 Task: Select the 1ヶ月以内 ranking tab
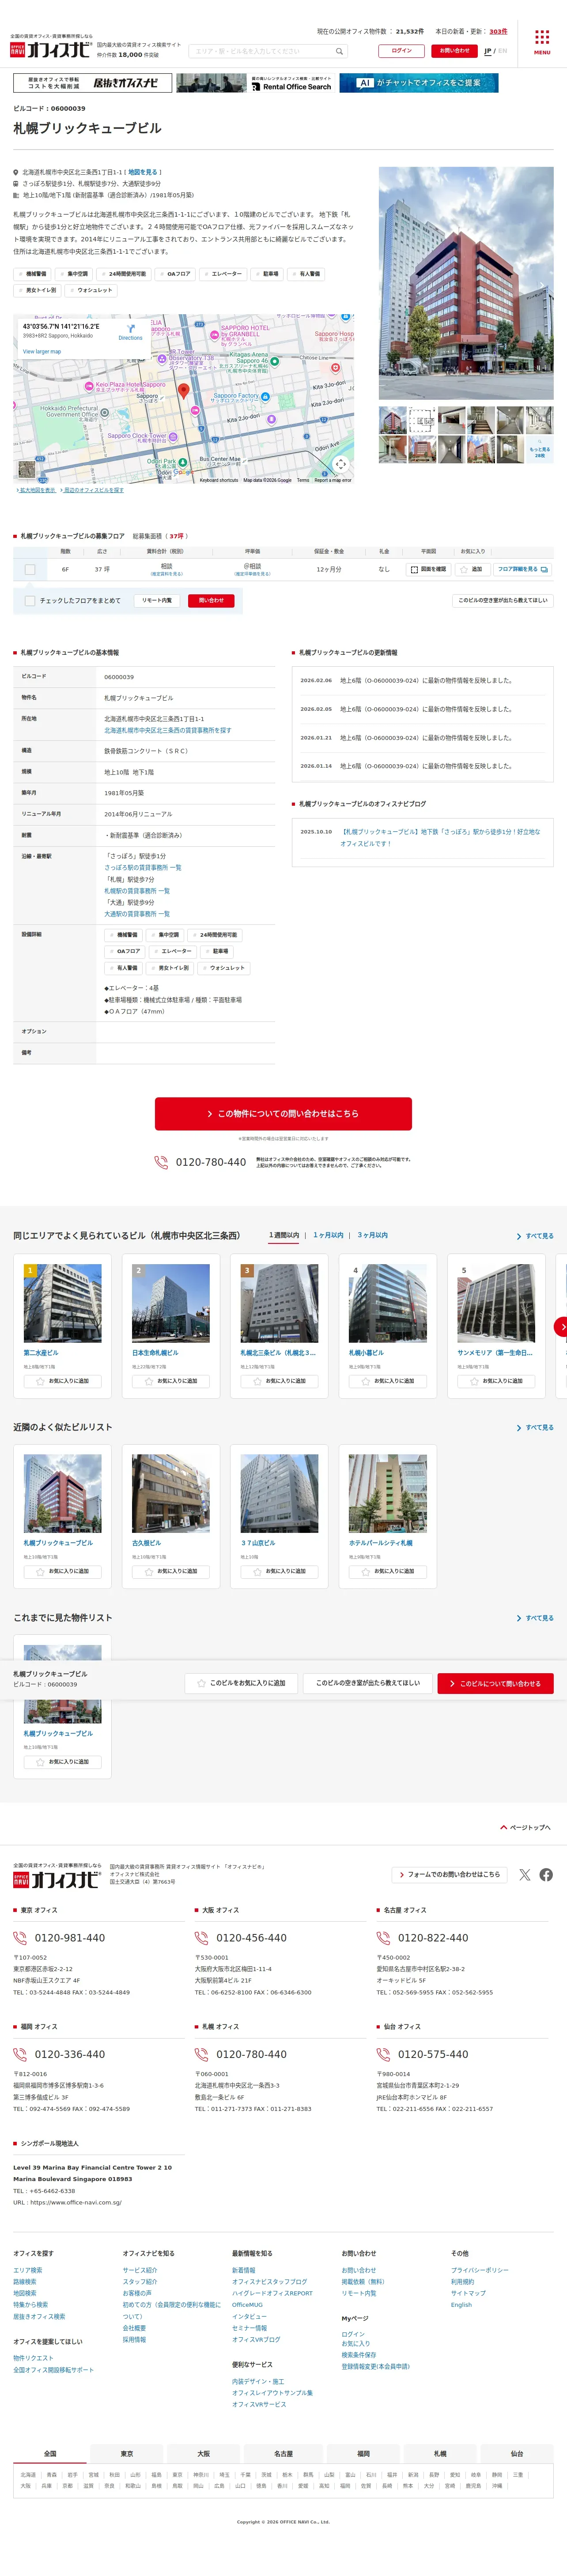click(328, 1235)
